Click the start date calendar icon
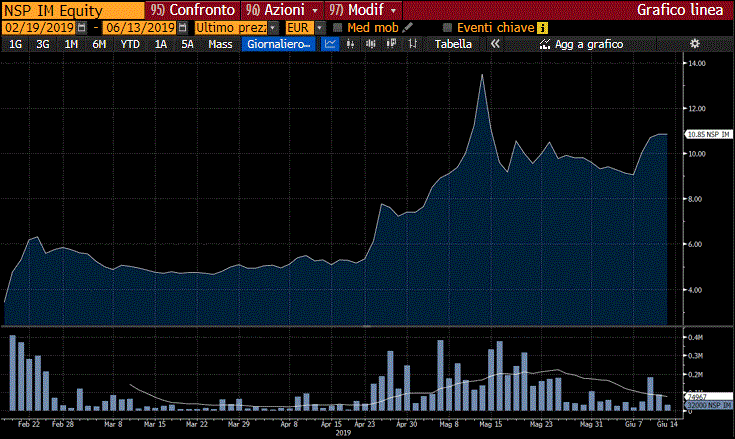735x439 pixels. (x=81, y=28)
